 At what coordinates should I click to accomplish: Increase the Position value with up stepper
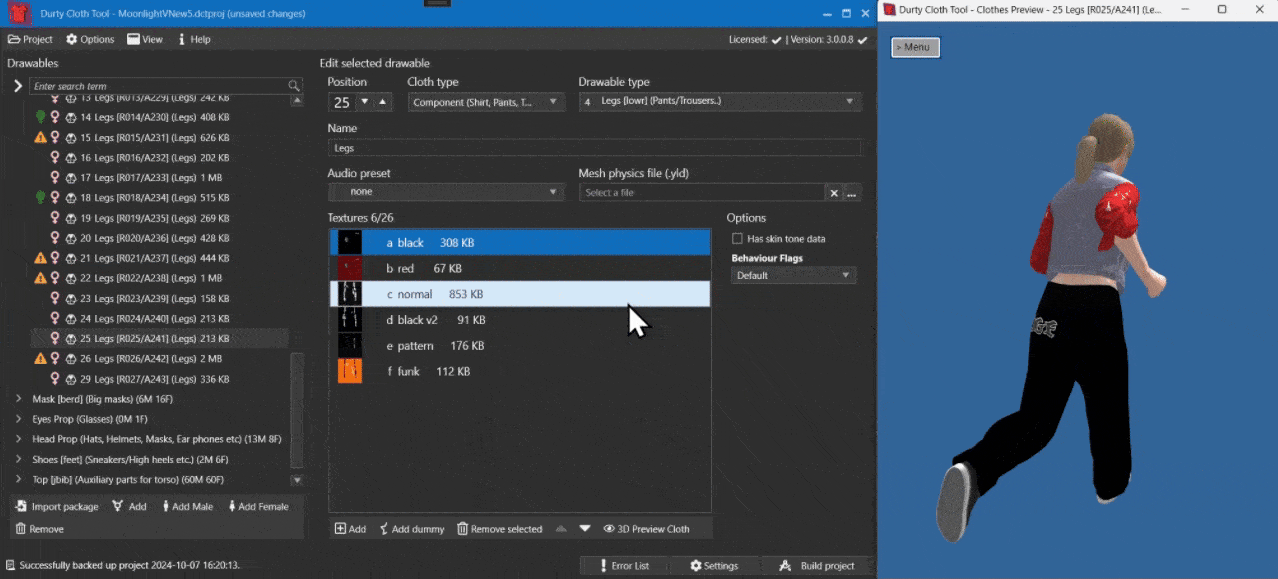(384, 102)
